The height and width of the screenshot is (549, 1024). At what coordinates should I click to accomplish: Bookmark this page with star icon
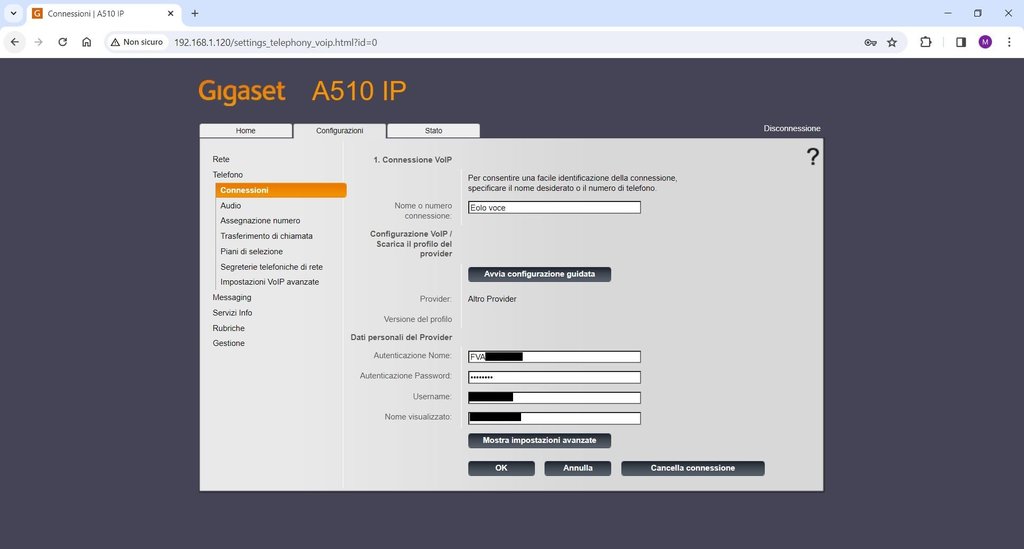coord(892,42)
